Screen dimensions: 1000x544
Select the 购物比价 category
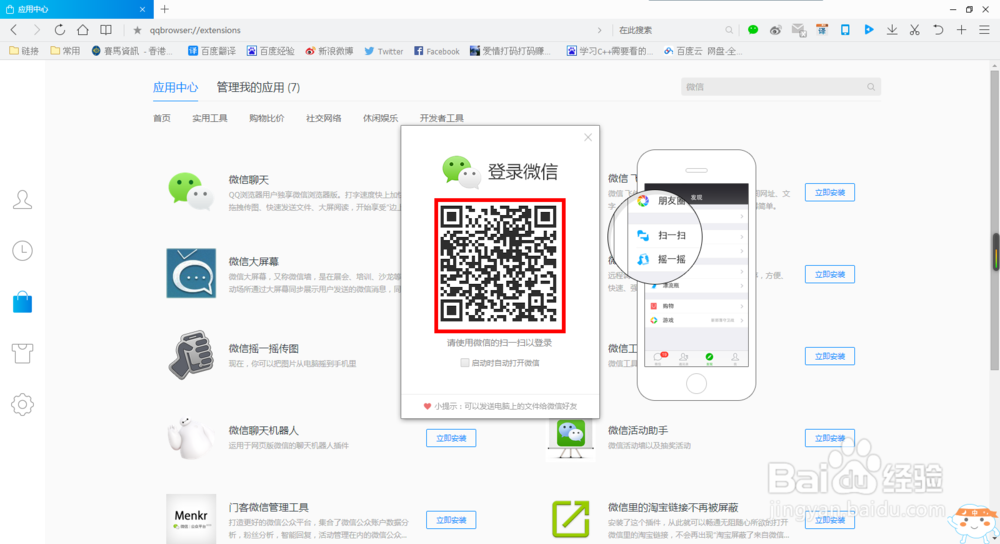click(267, 118)
